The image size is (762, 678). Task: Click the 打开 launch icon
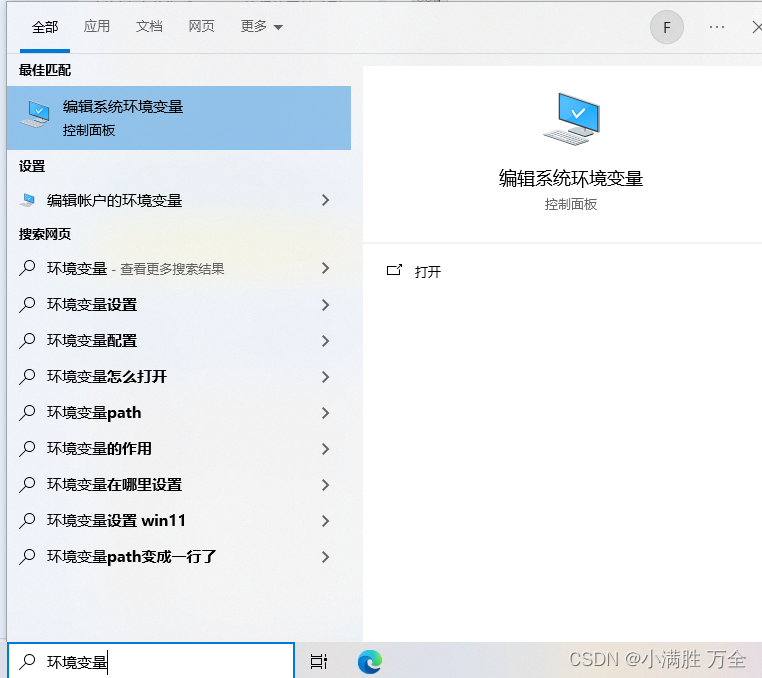(394, 270)
